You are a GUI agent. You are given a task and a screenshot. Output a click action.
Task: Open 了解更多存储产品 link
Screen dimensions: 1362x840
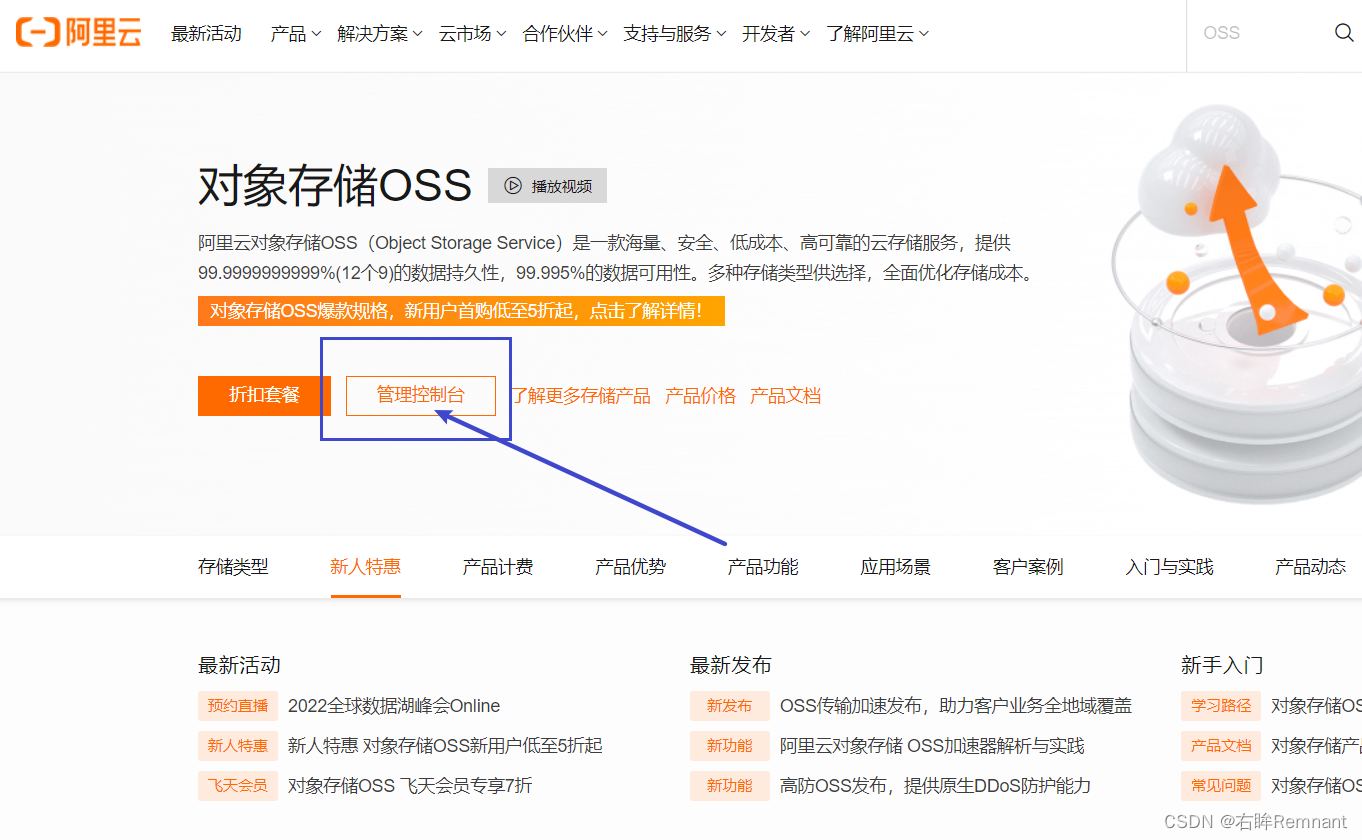tap(581, 396)
